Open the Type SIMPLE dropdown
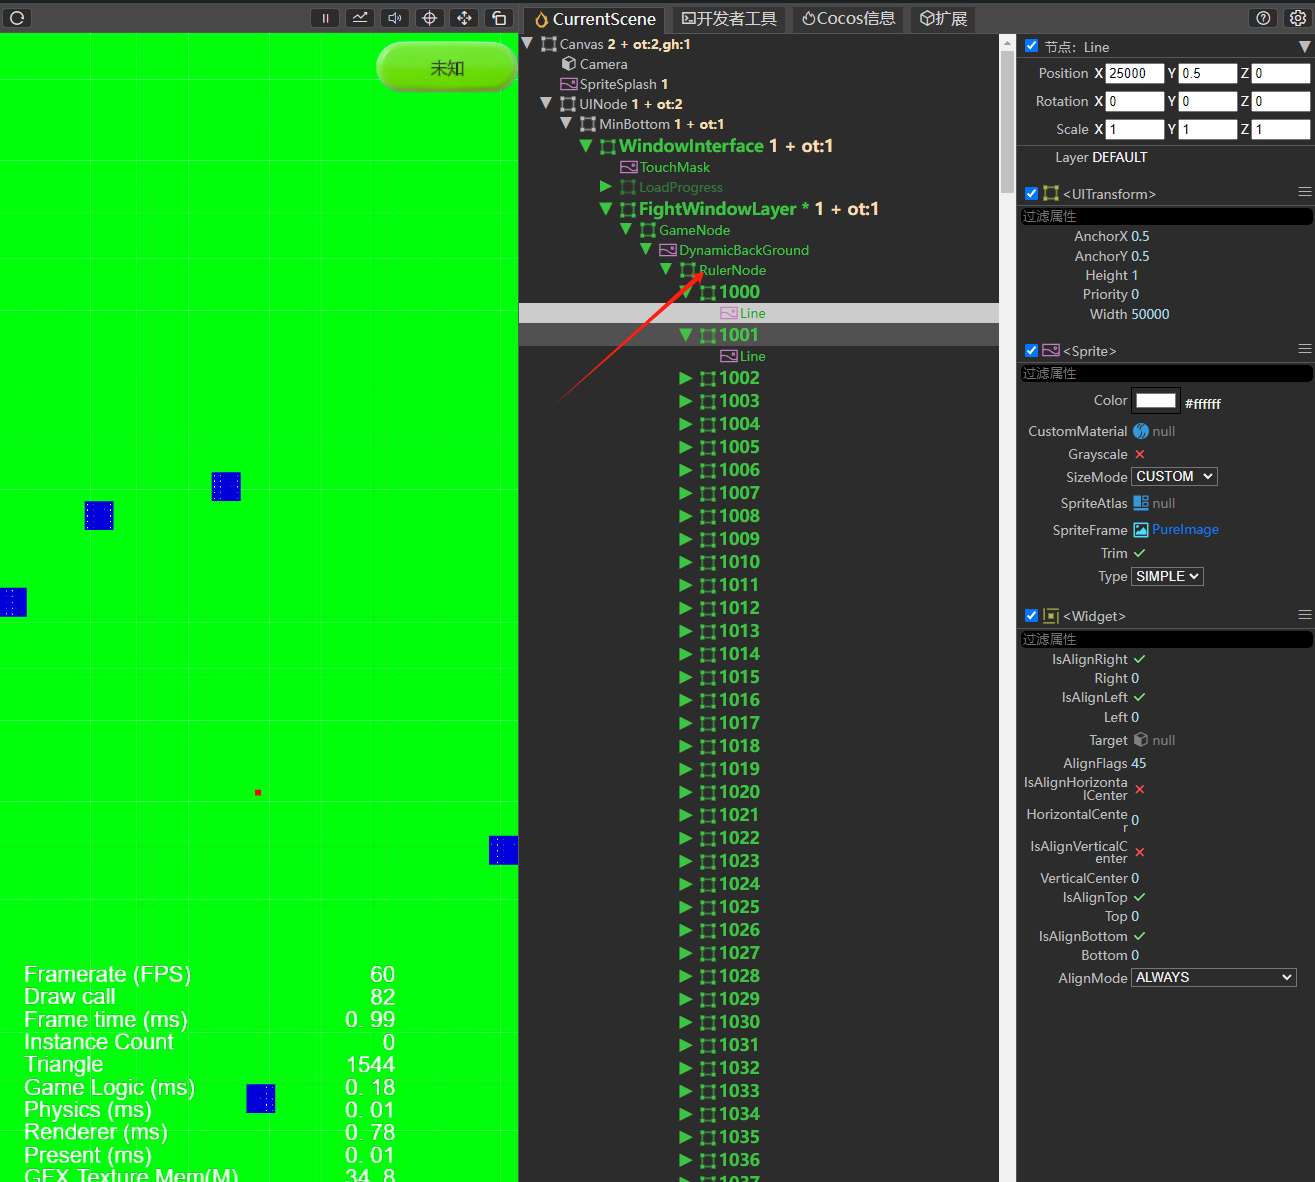Screen dimensions: 1315x1182 point(1167,576)
